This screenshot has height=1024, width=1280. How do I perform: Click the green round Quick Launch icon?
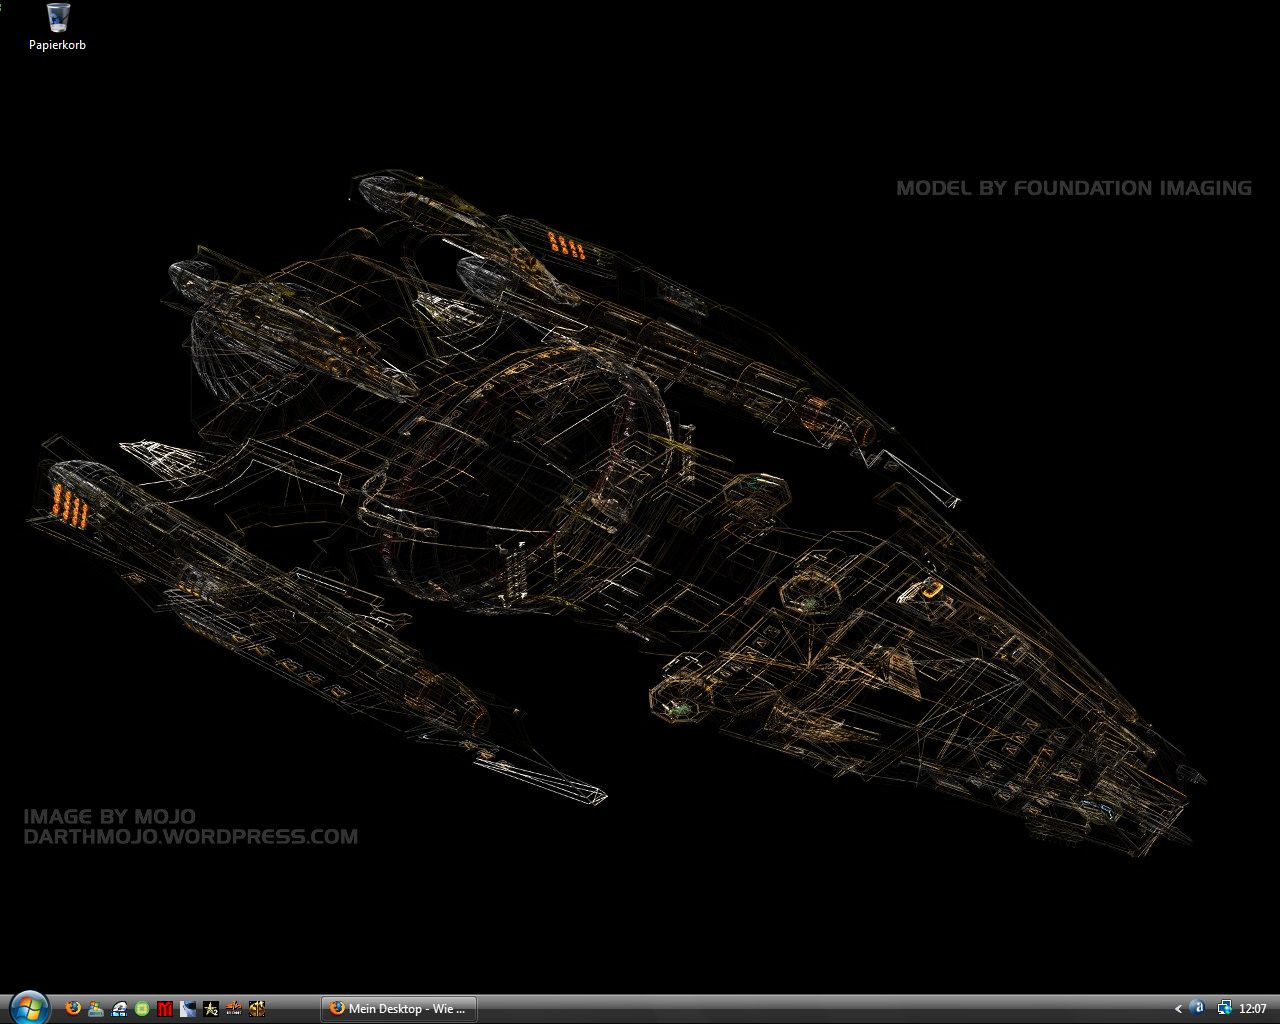tap(143, 1008)
